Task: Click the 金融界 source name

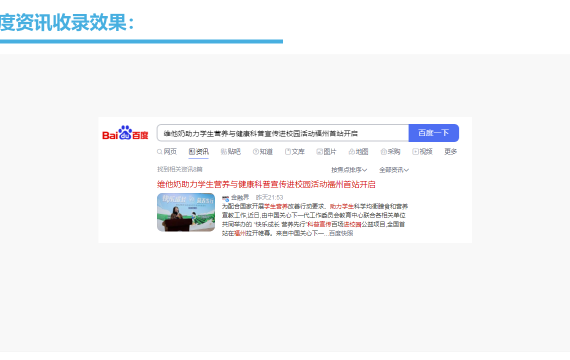Action: coord(240,197)
